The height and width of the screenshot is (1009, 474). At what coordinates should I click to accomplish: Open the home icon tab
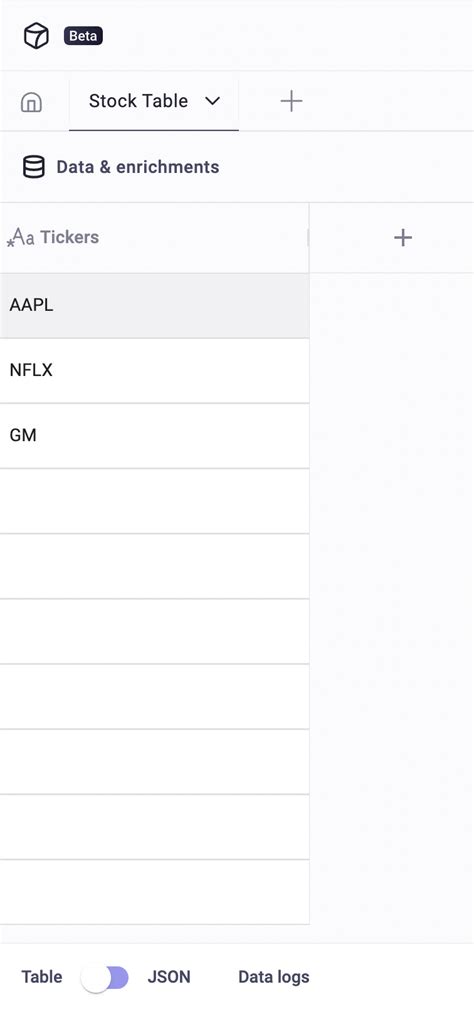point(32,102)
